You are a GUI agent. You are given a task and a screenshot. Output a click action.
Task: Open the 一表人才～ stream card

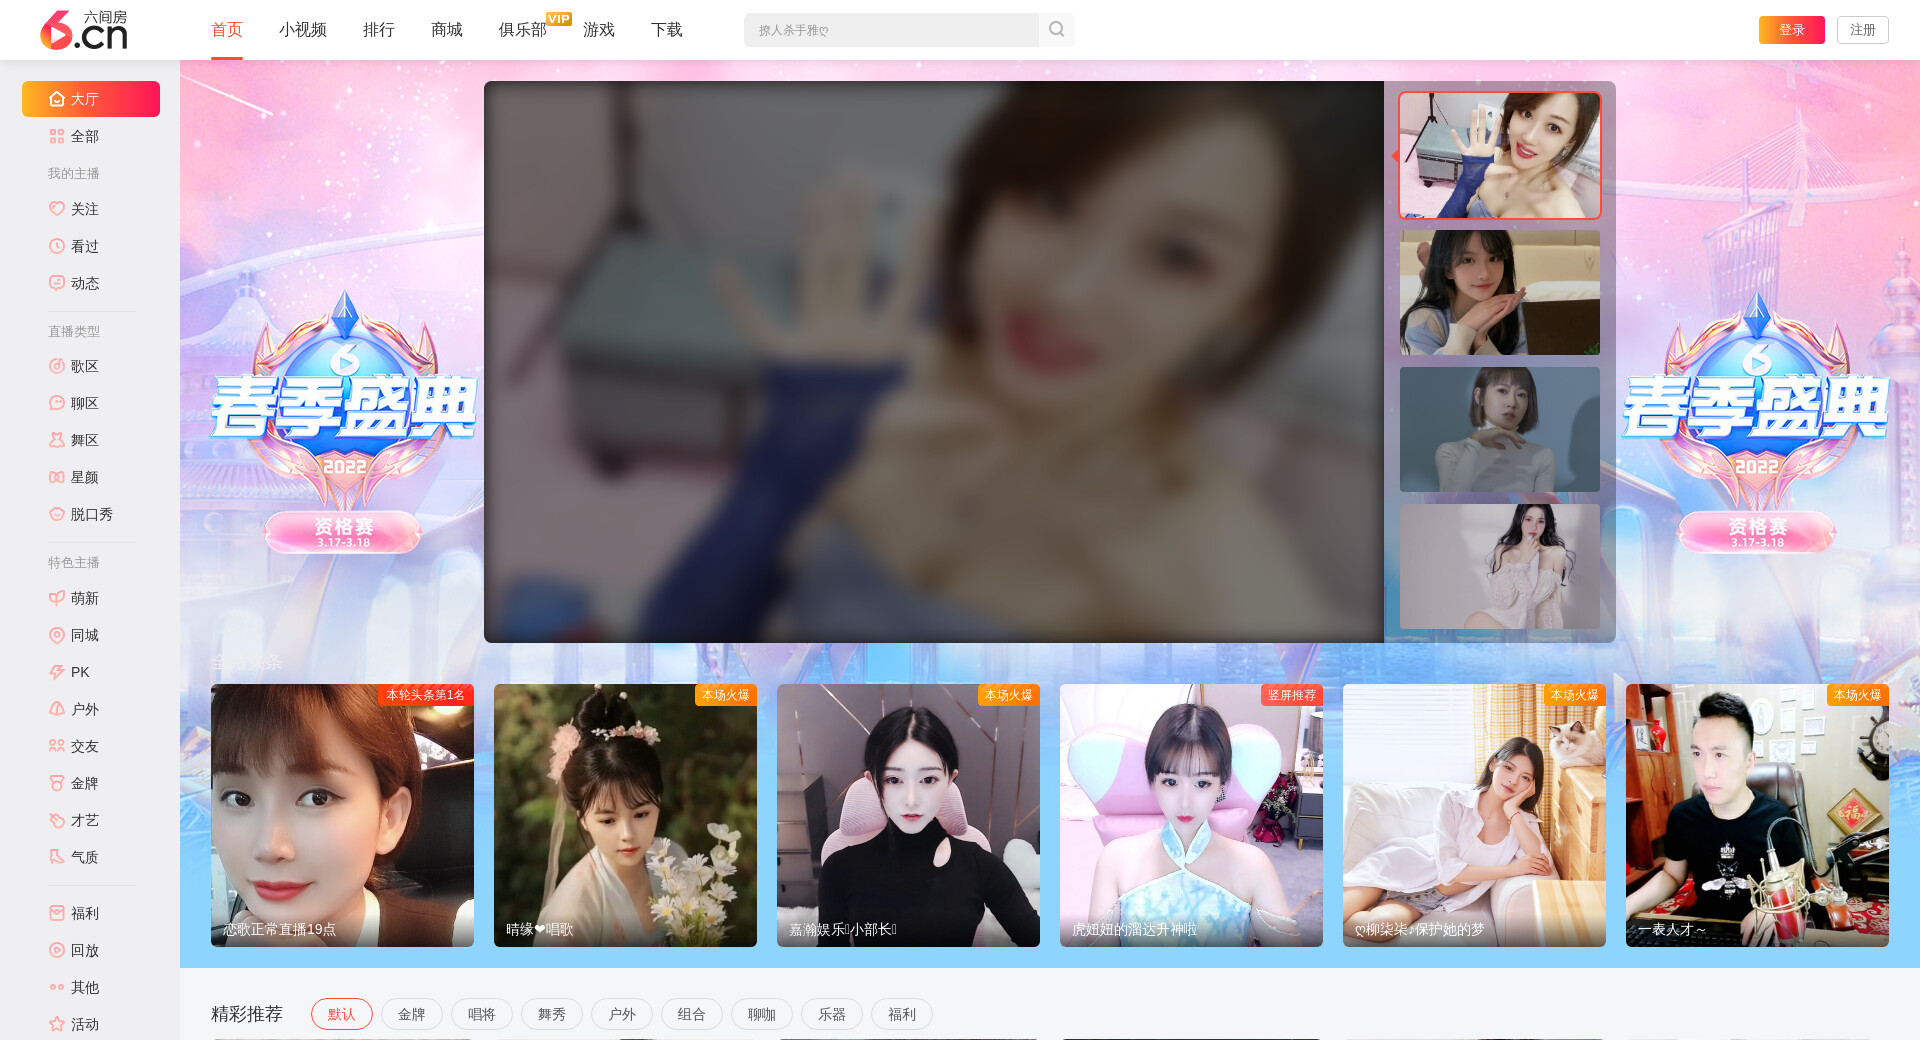click(x=1757, y=815)
